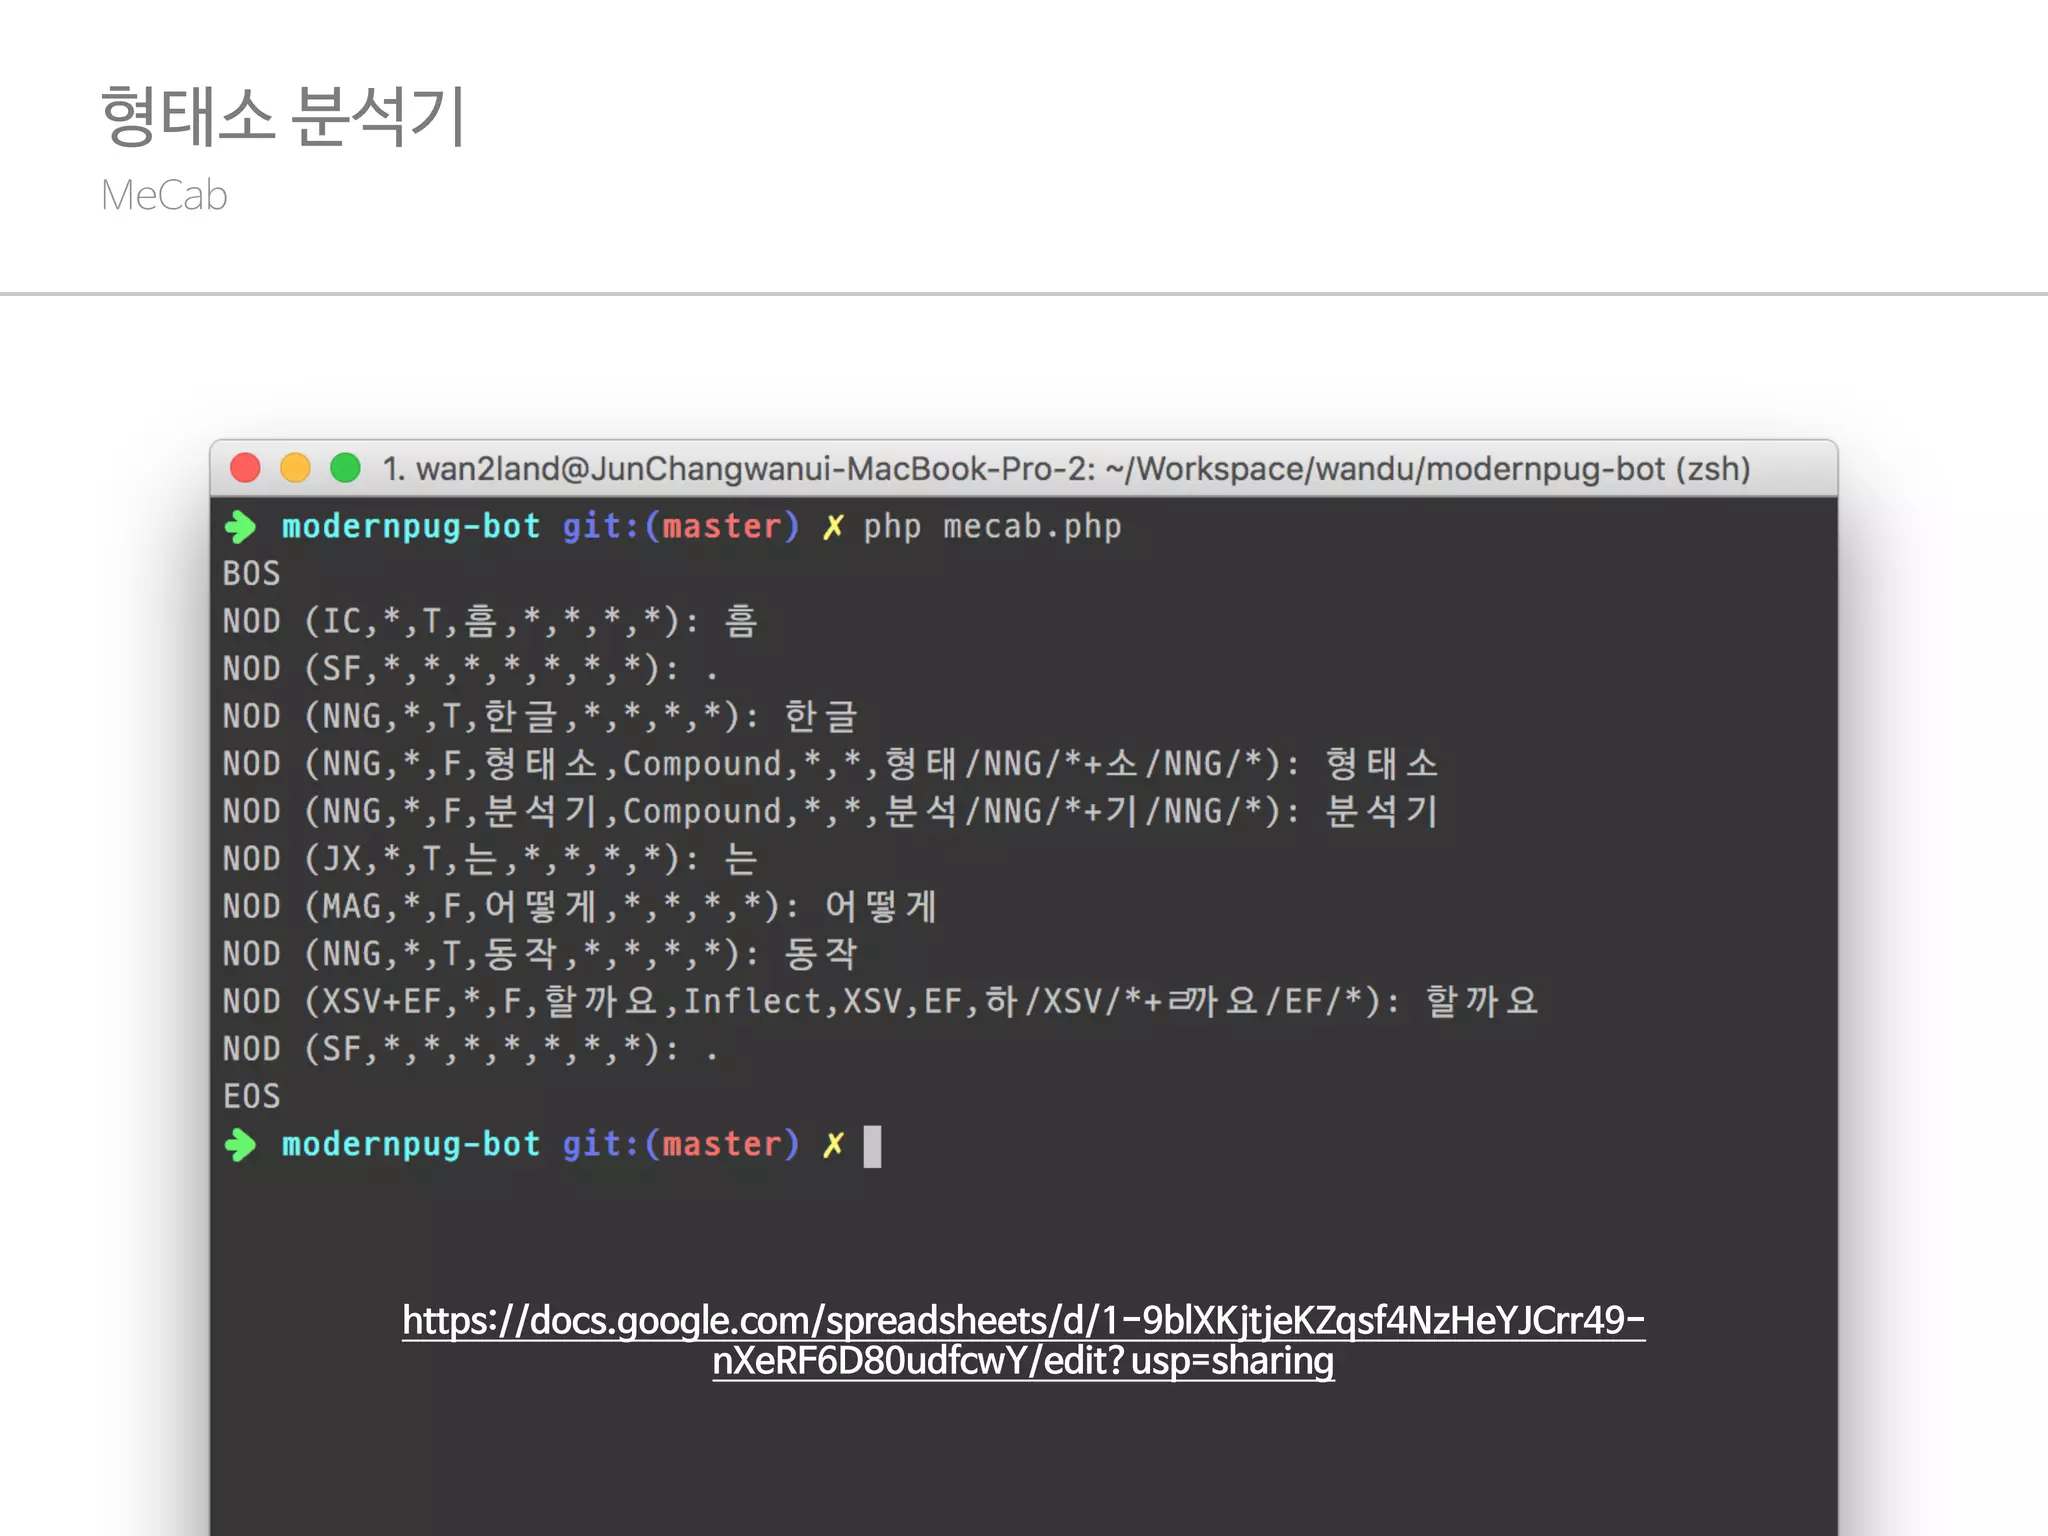Click the NOD Compound line for 분석기
The image size is (2048, 1536).
pos(830,811)
